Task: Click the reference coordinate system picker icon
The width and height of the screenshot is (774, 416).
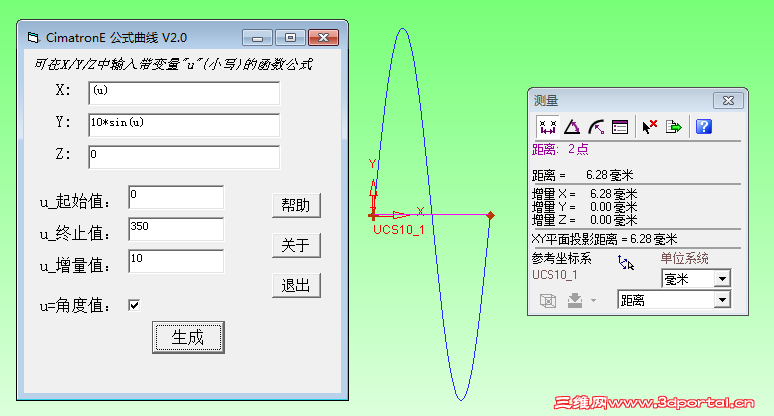Action: (x=626, y=262)
